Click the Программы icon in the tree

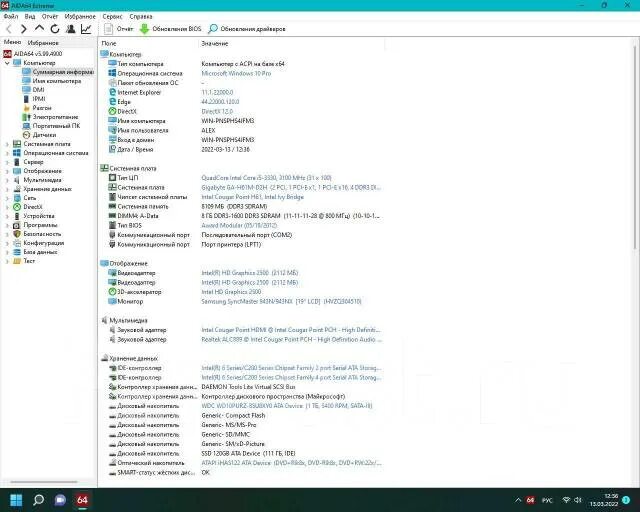pyautogui.click(x=17, y=225)
